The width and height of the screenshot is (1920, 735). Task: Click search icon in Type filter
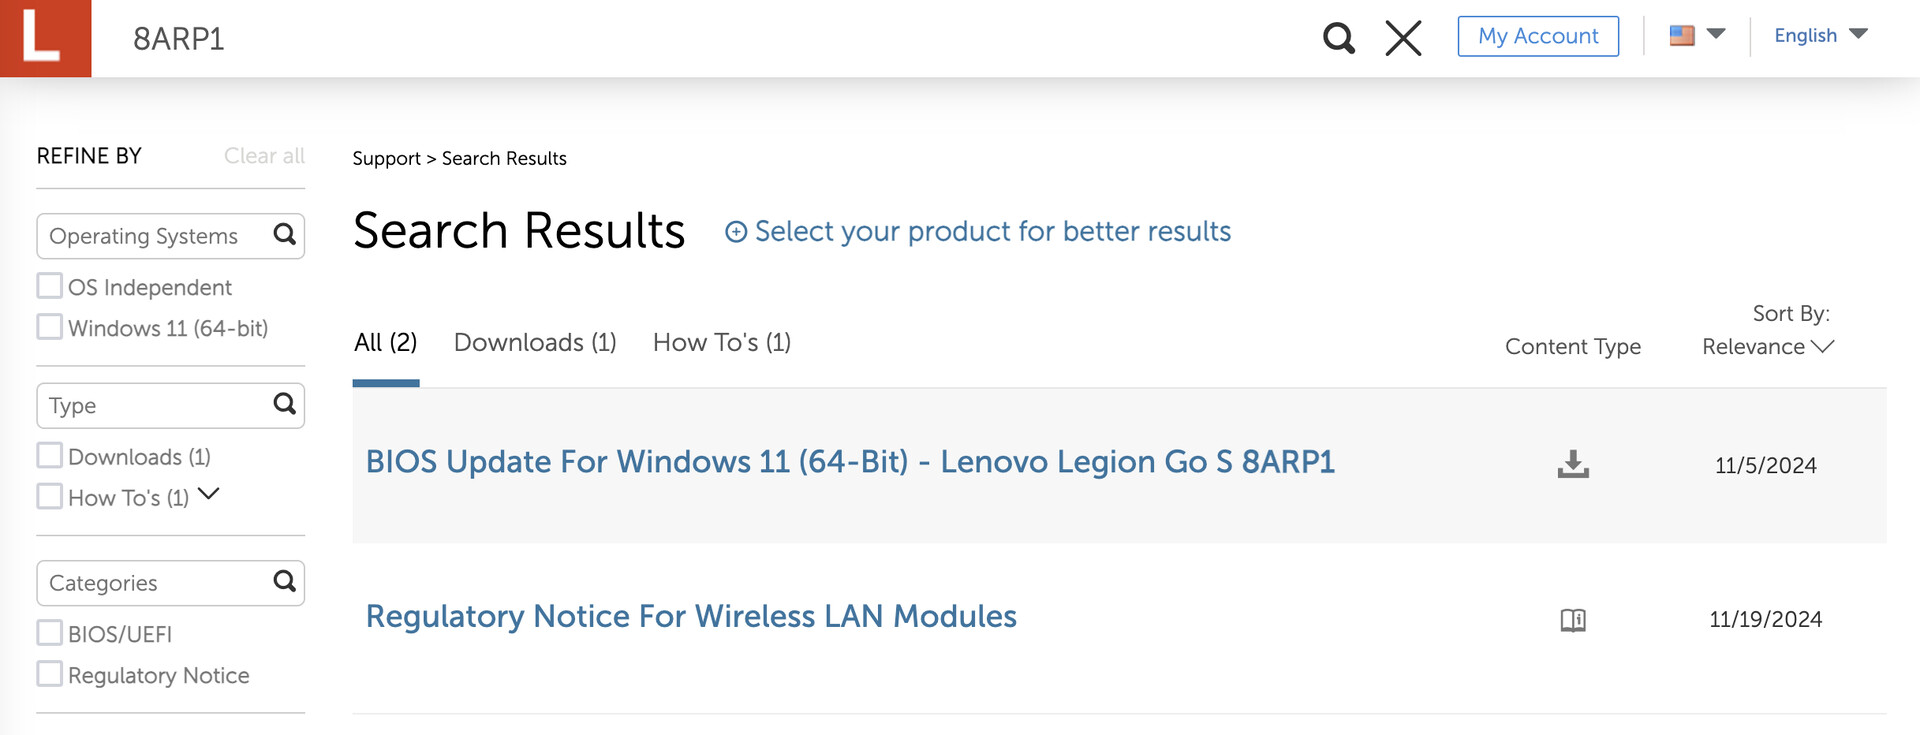coord(284,404)
